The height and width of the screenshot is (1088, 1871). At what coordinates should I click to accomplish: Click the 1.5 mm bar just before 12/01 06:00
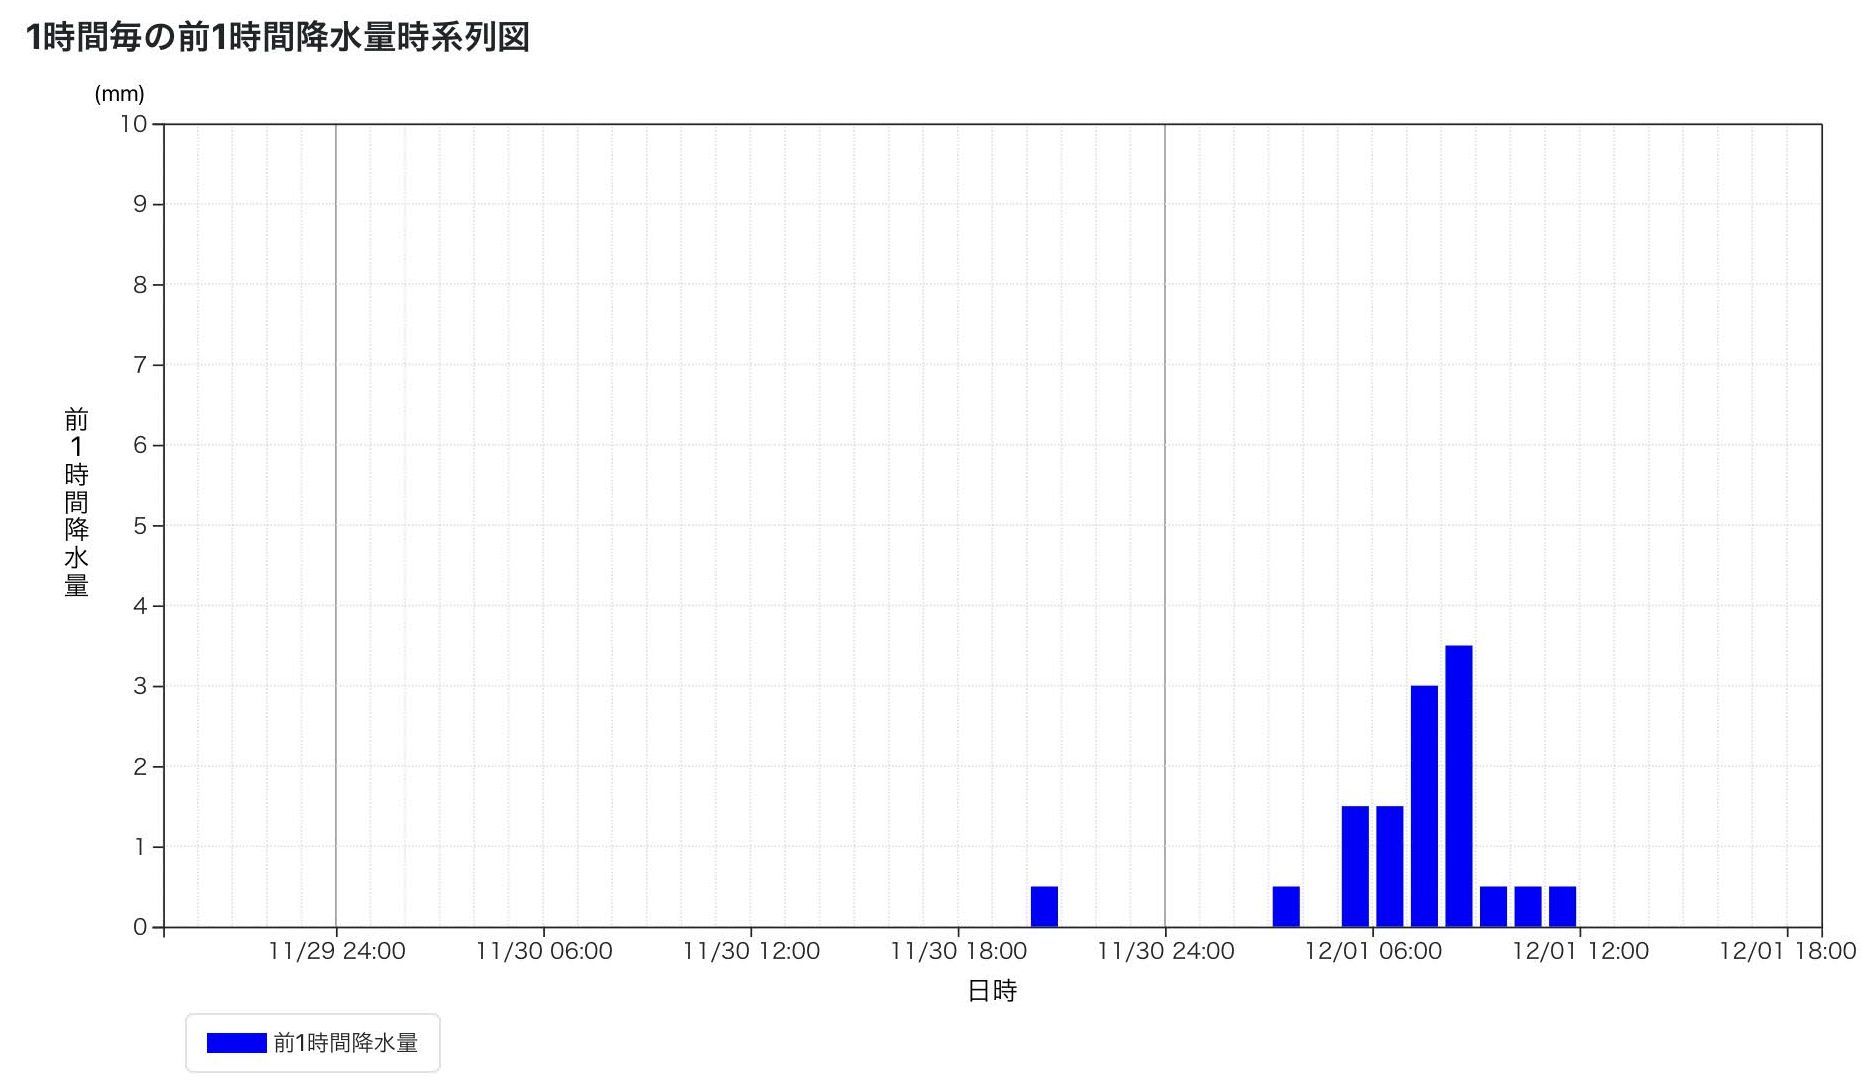[x=1355, y=866]
